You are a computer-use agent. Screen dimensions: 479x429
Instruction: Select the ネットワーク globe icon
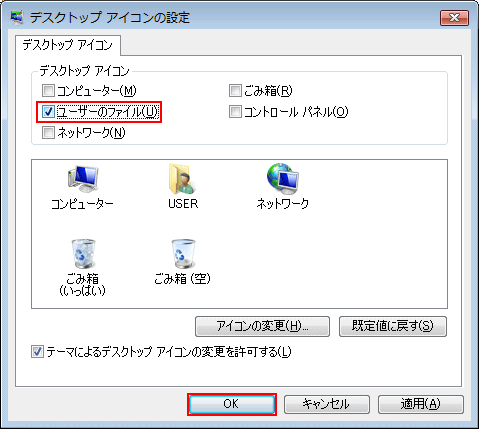(283, 179)
